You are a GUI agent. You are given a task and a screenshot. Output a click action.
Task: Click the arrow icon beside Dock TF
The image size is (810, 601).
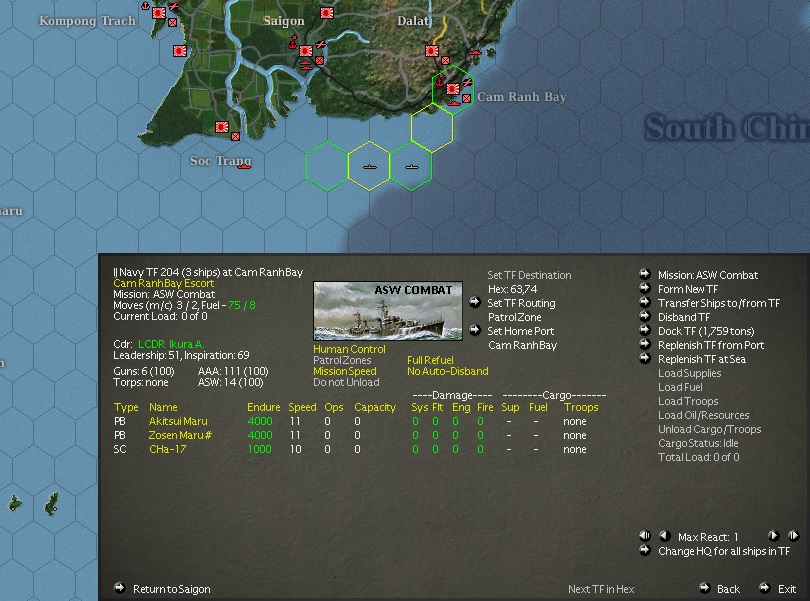(x=645, y=330)
